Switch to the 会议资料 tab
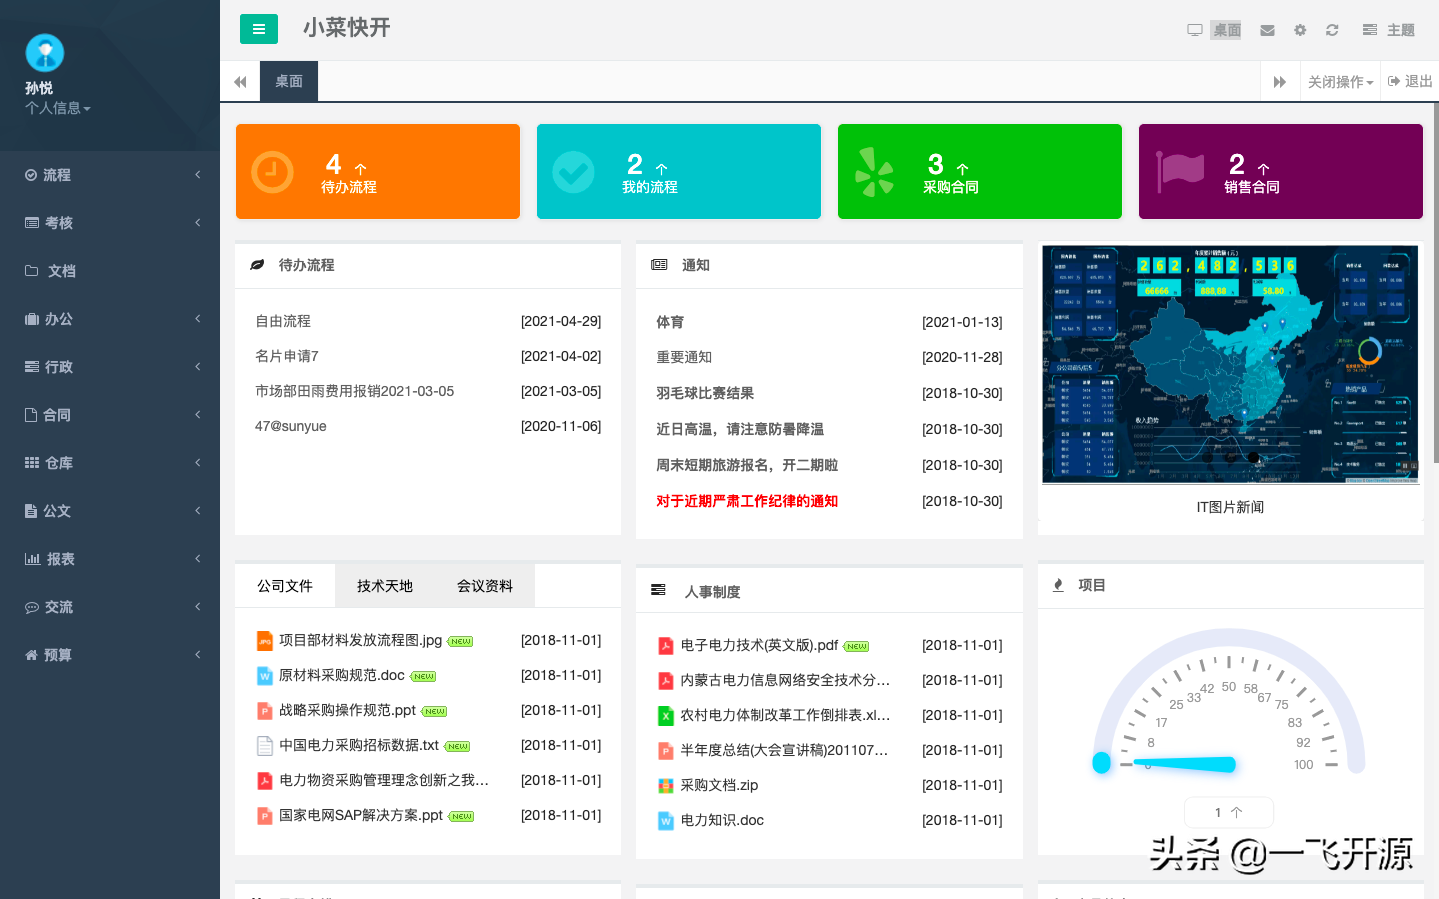The height and width of the screenshot is (899, 1439). [485, 586]
